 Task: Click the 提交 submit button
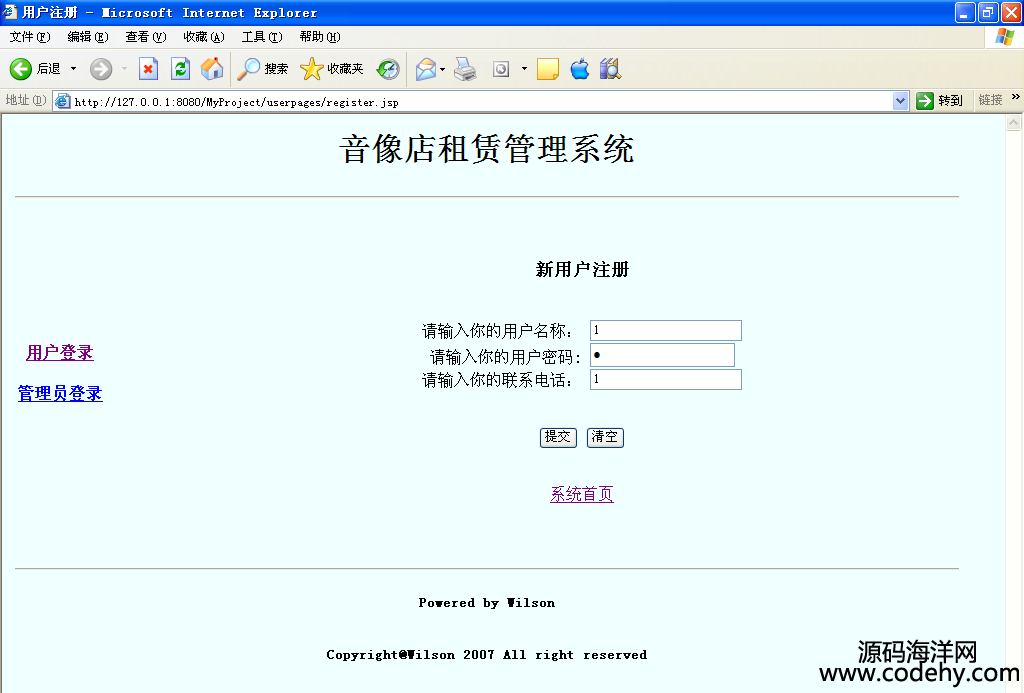(x=558, y=437)
